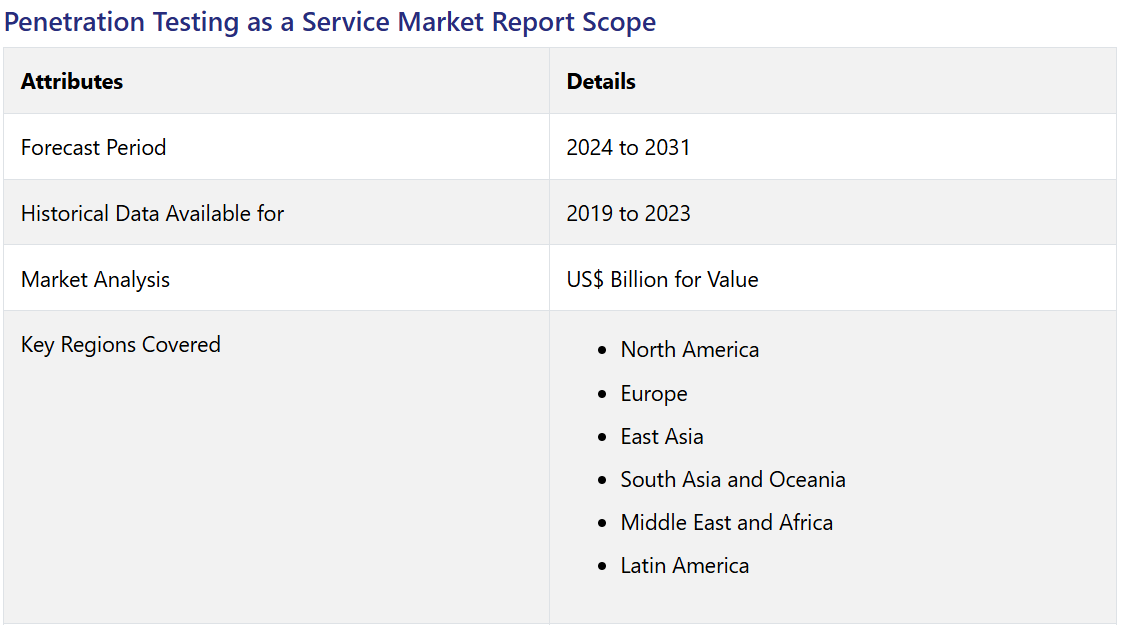Viewport: 1123px width, 625px height.
Task: Click the bullet marker next to East Asia
Action: pos(601,438)
